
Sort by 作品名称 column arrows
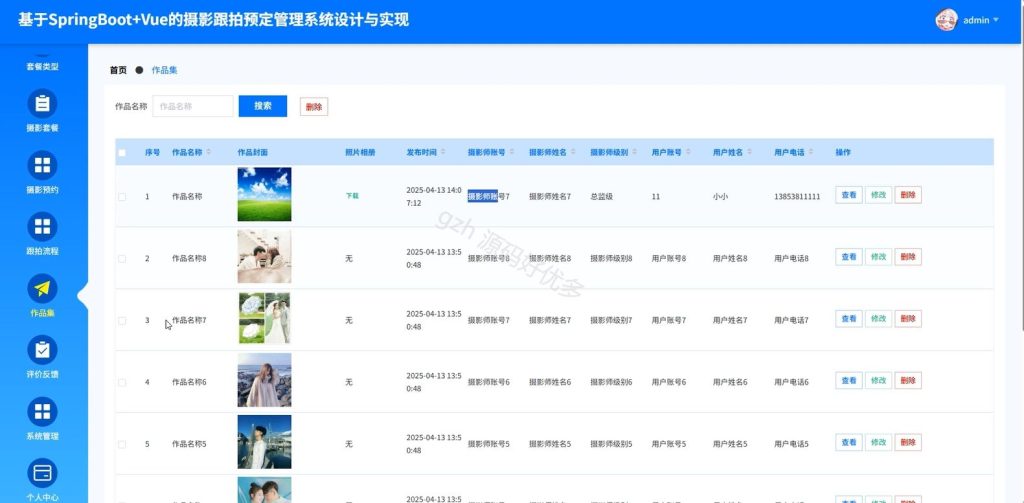click(209, 152)
